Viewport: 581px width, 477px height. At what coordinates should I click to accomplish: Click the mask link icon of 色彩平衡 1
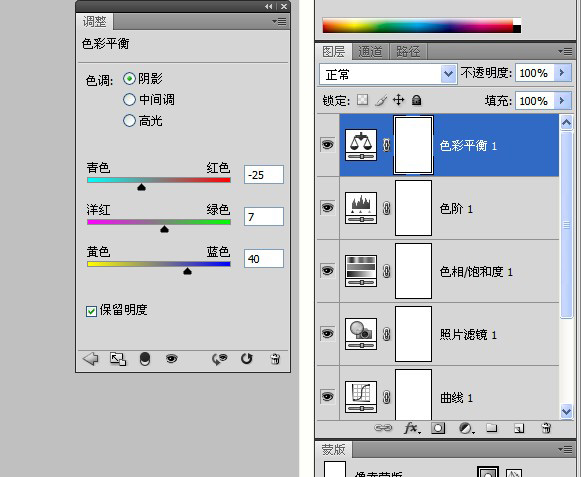tap(386, 145)
